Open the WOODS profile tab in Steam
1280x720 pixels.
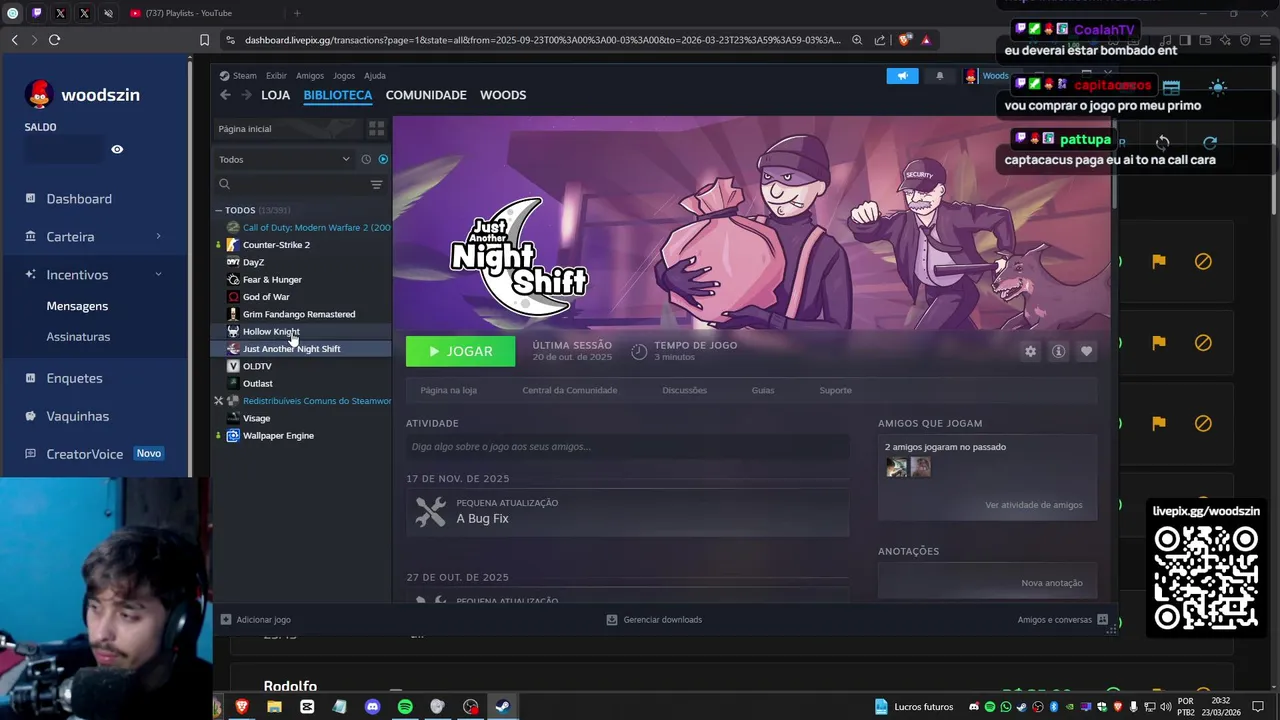coord(503,95)
